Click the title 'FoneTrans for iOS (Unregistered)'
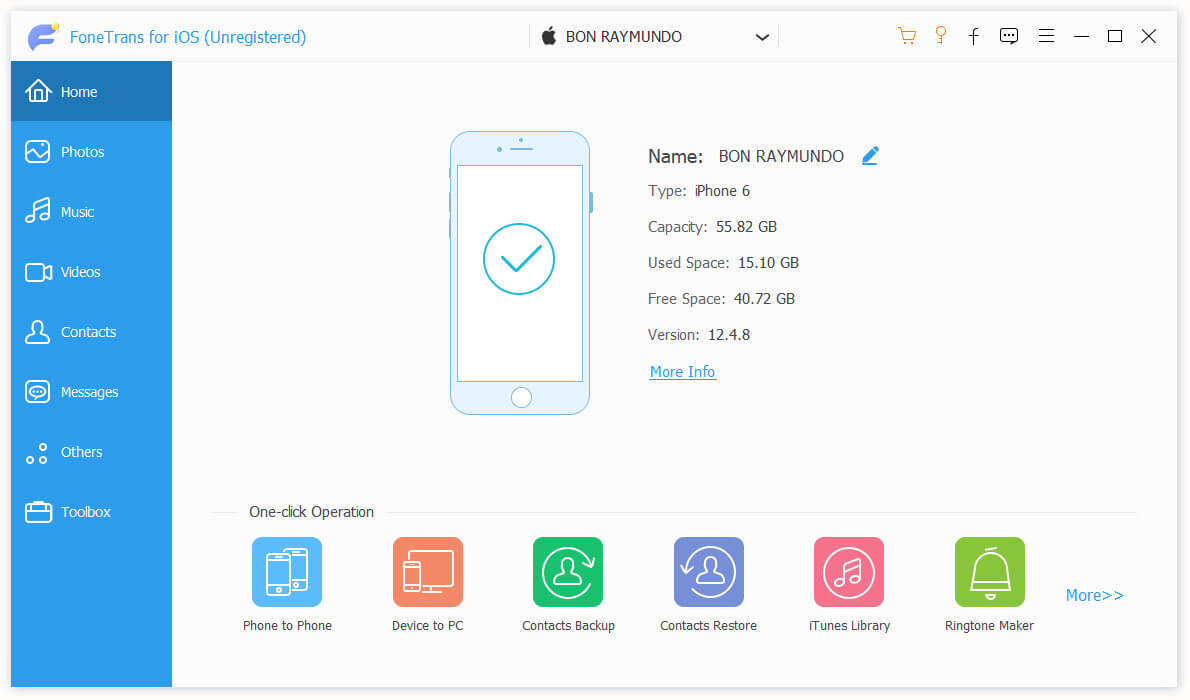Screen dimensions: 1190x700 [x=187, y=36]
